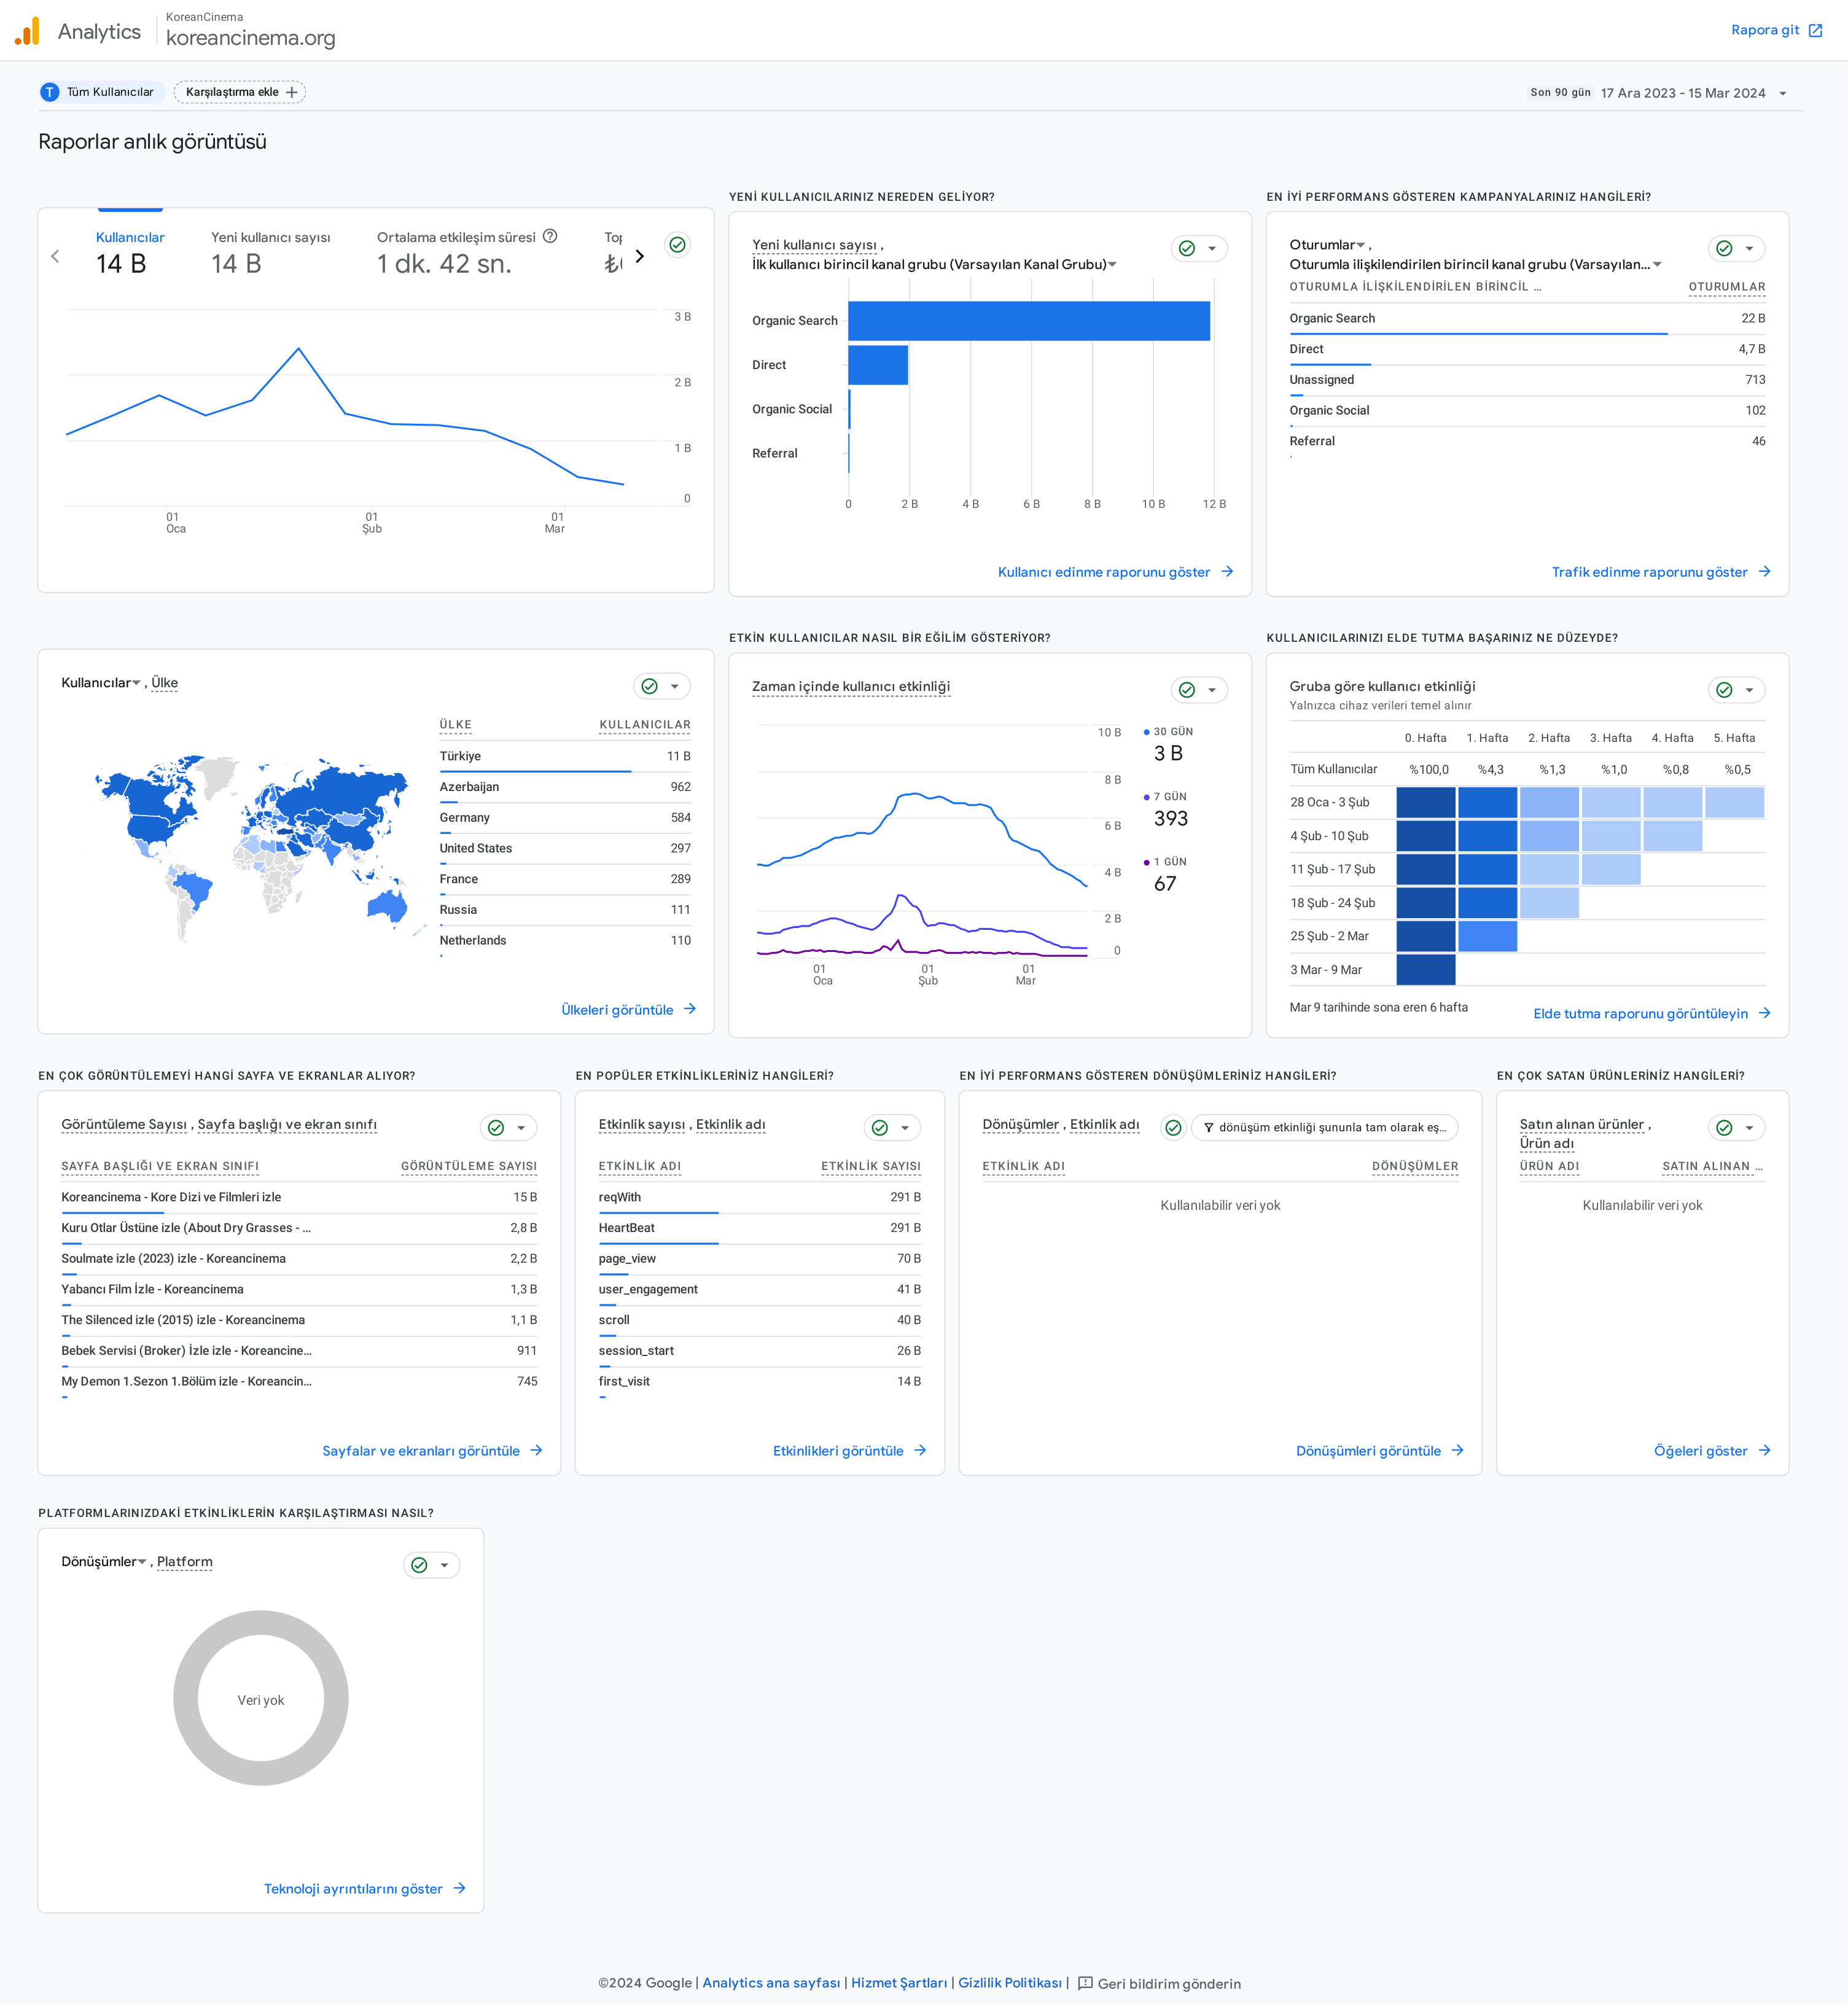This screenshot has height=2004, width=1848.
Task: Click arrow icon next to Teknoloji ayrıntılarını göster
Action: coord(460,1888)
